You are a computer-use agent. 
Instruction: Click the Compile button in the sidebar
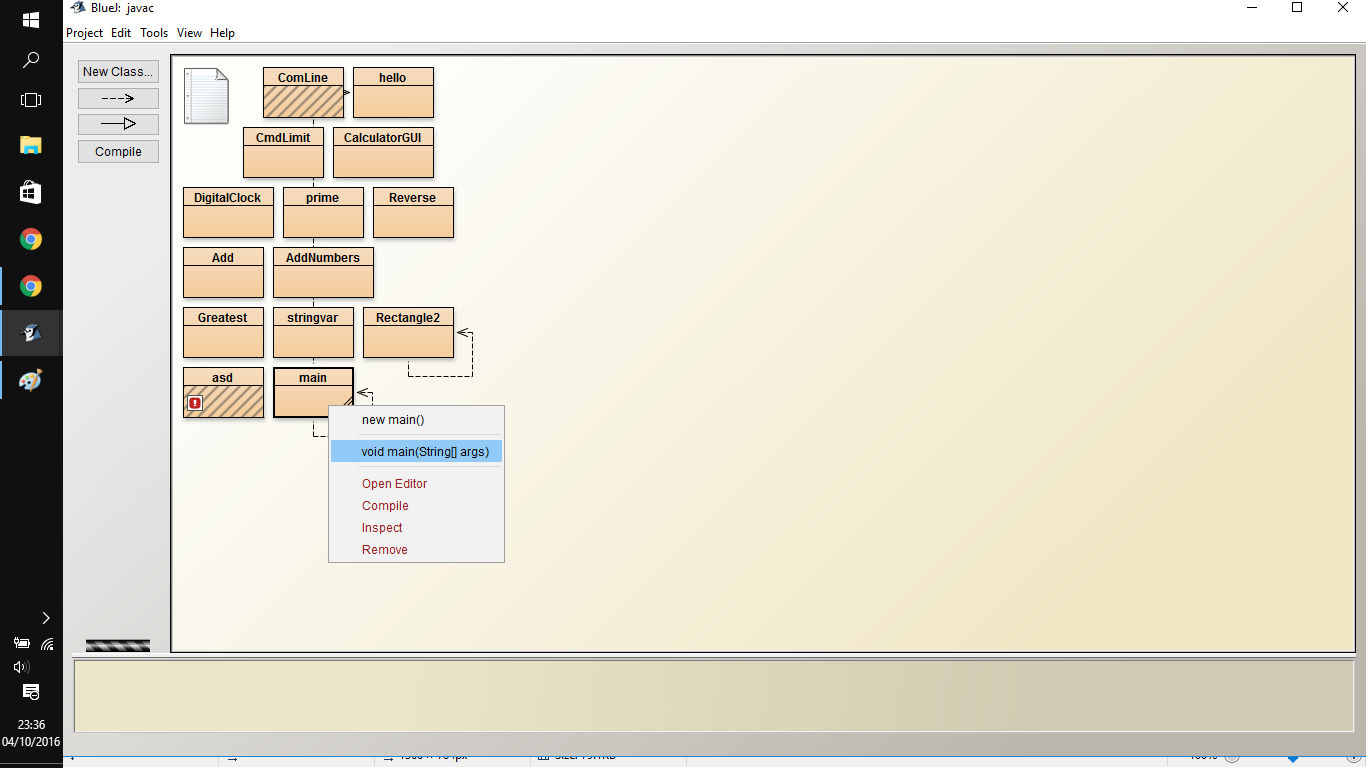pos(117,151)
